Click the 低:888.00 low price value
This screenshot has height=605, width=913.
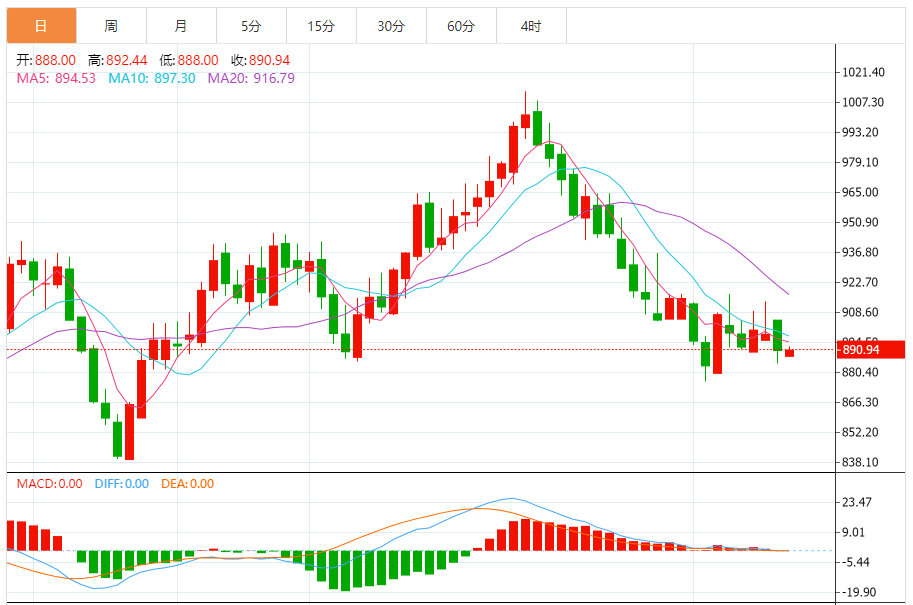[x=189, y=60]
